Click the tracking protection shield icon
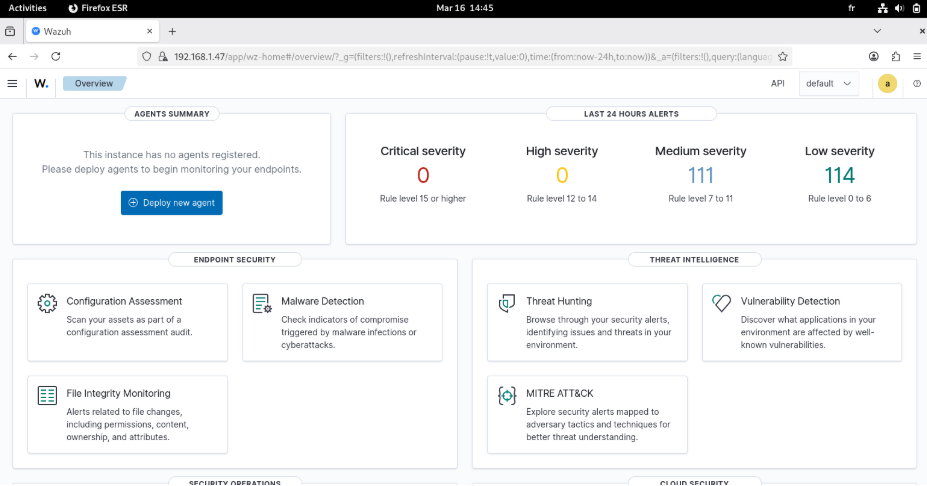 (147, 56)
